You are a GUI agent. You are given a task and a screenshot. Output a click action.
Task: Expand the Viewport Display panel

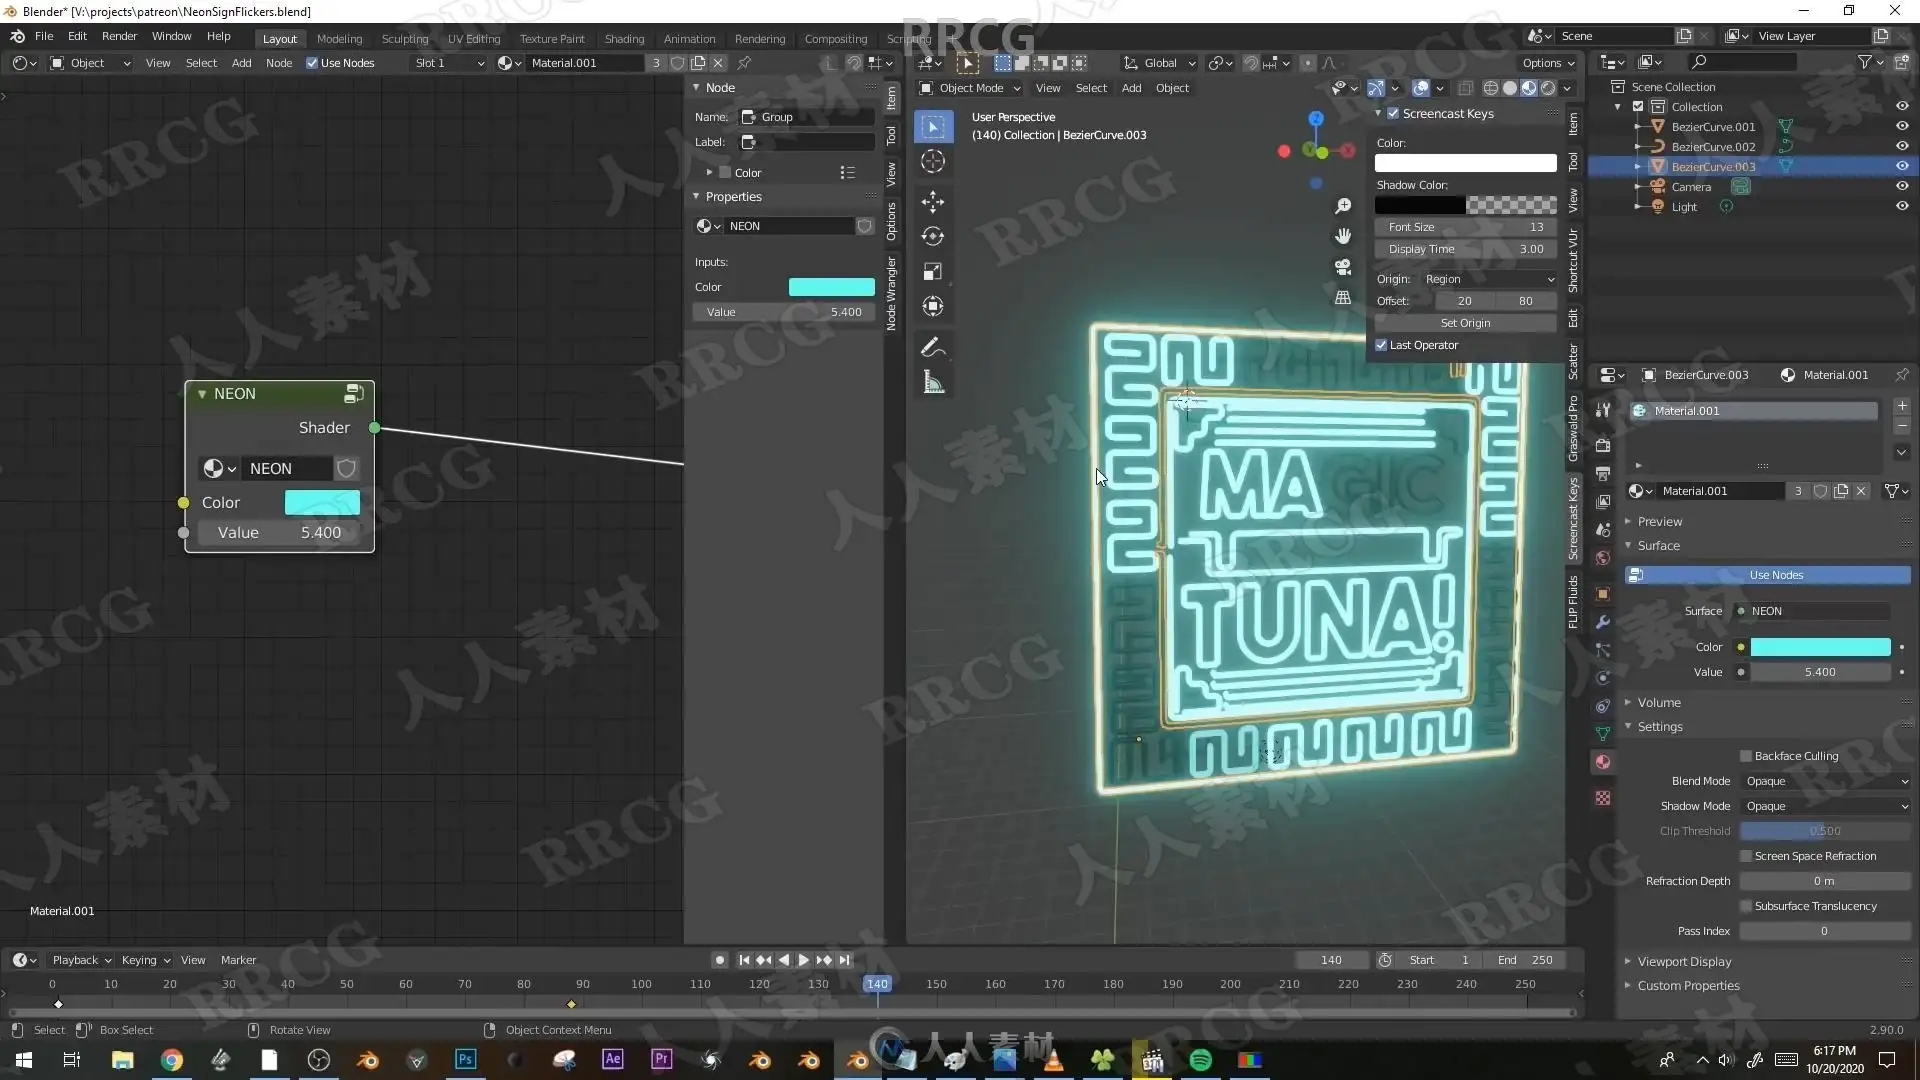[1684, 961]
